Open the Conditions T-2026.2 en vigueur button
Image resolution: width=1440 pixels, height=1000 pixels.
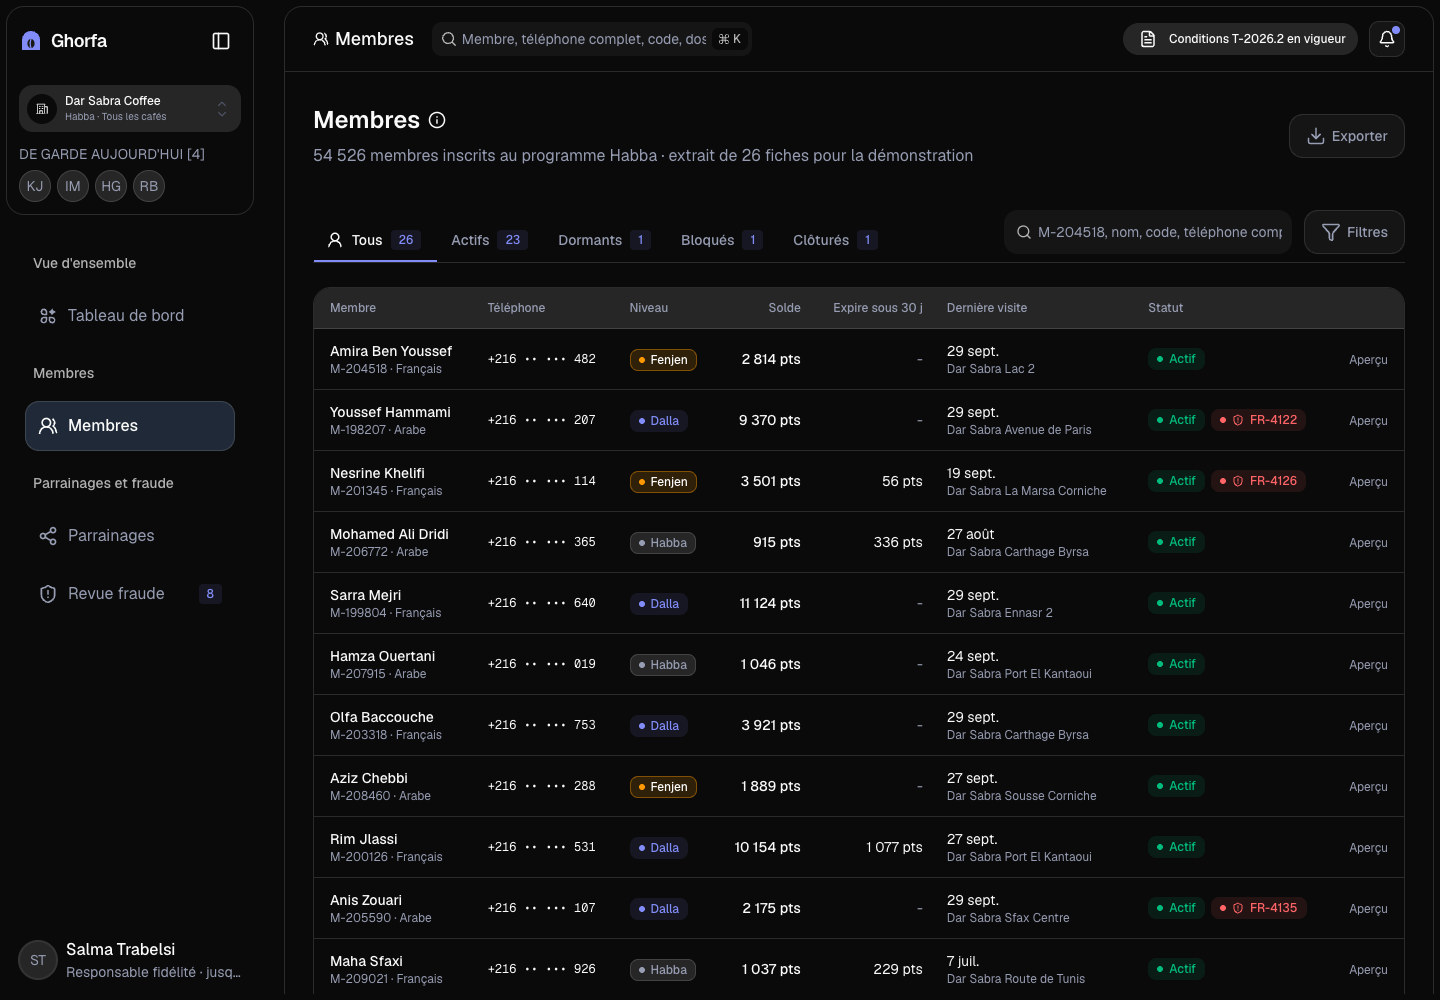pos(1240,39)
